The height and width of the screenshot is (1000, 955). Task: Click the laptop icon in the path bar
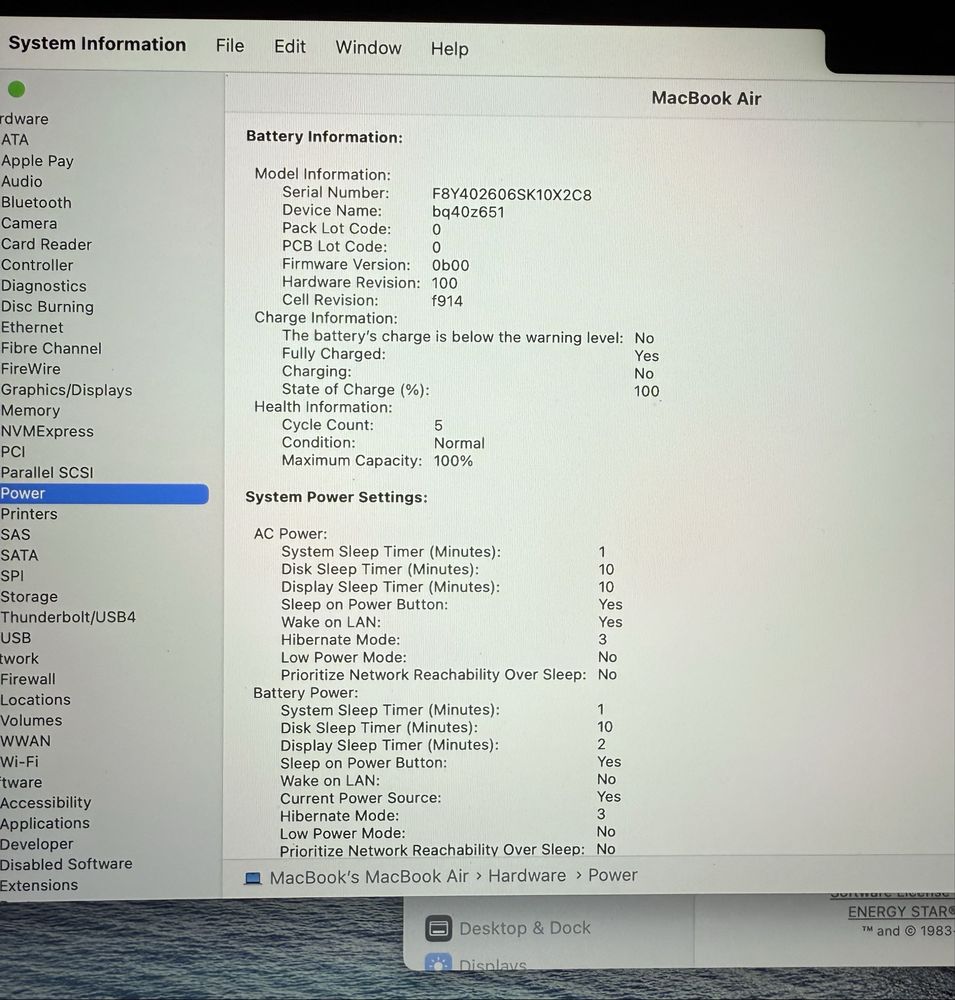[253, 878]
